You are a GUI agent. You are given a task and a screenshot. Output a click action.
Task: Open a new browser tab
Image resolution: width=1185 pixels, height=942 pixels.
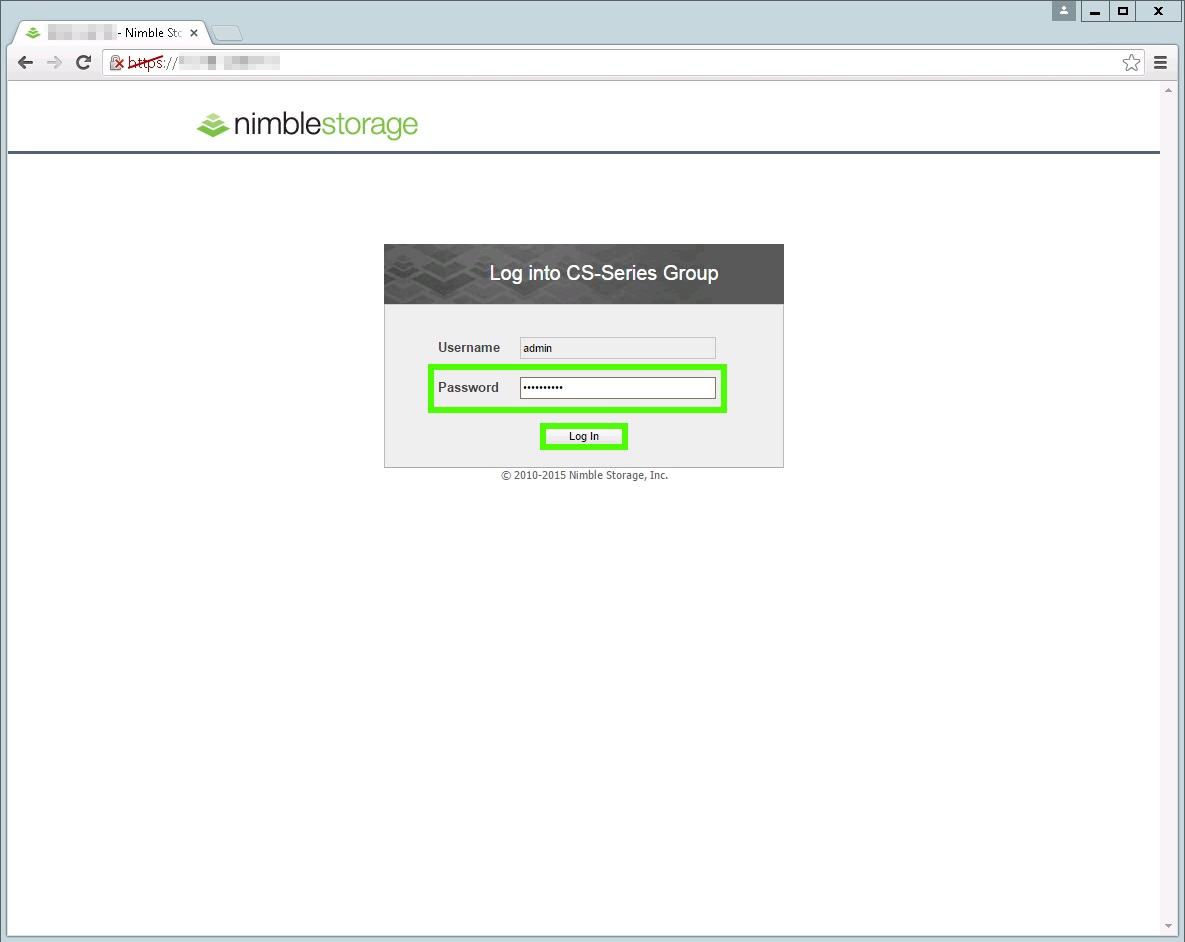coord(226,32)
